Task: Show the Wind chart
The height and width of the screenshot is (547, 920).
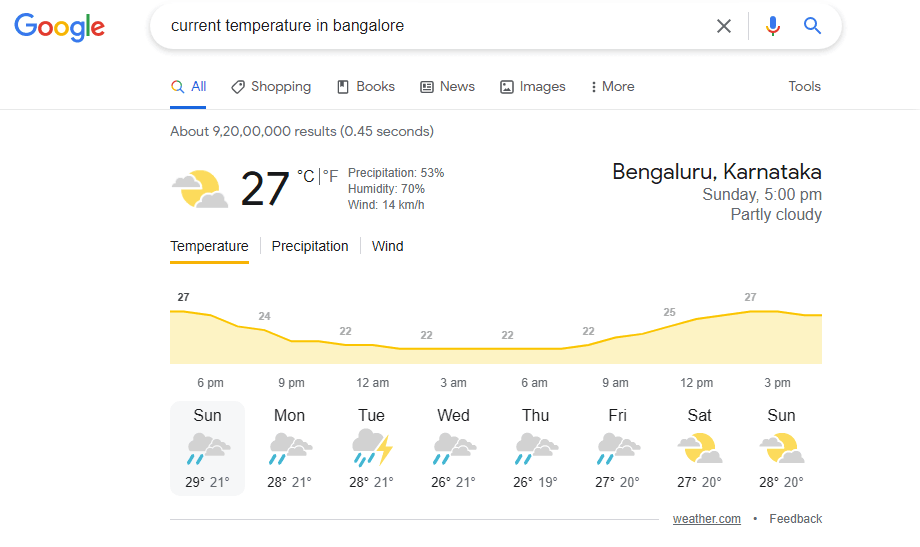Action: [387, 246]
